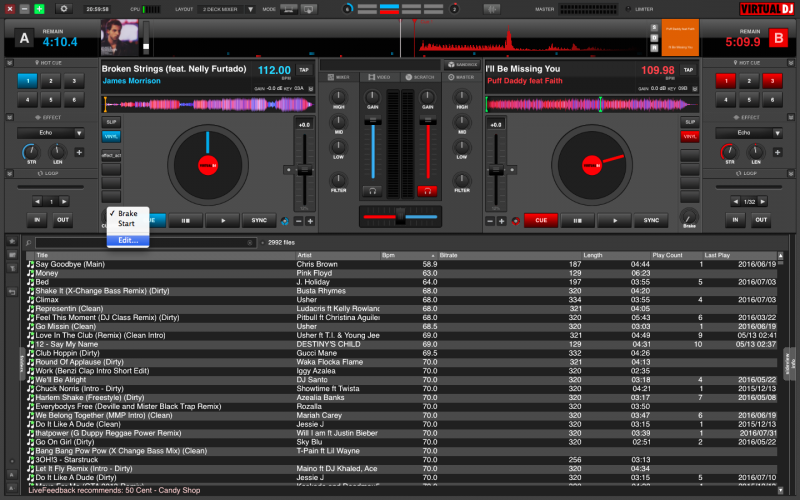The image size is (800, 500).
Task: Click deck B beat-lock icon beside CUE
Action: click(515, 221)
